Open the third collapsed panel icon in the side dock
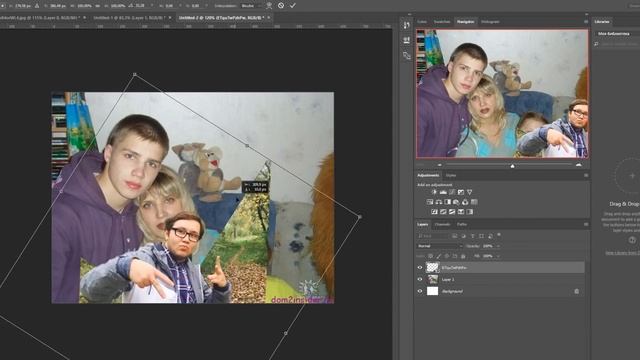The height and width of the screenshot is (360, 640). (x=407, y=56)
